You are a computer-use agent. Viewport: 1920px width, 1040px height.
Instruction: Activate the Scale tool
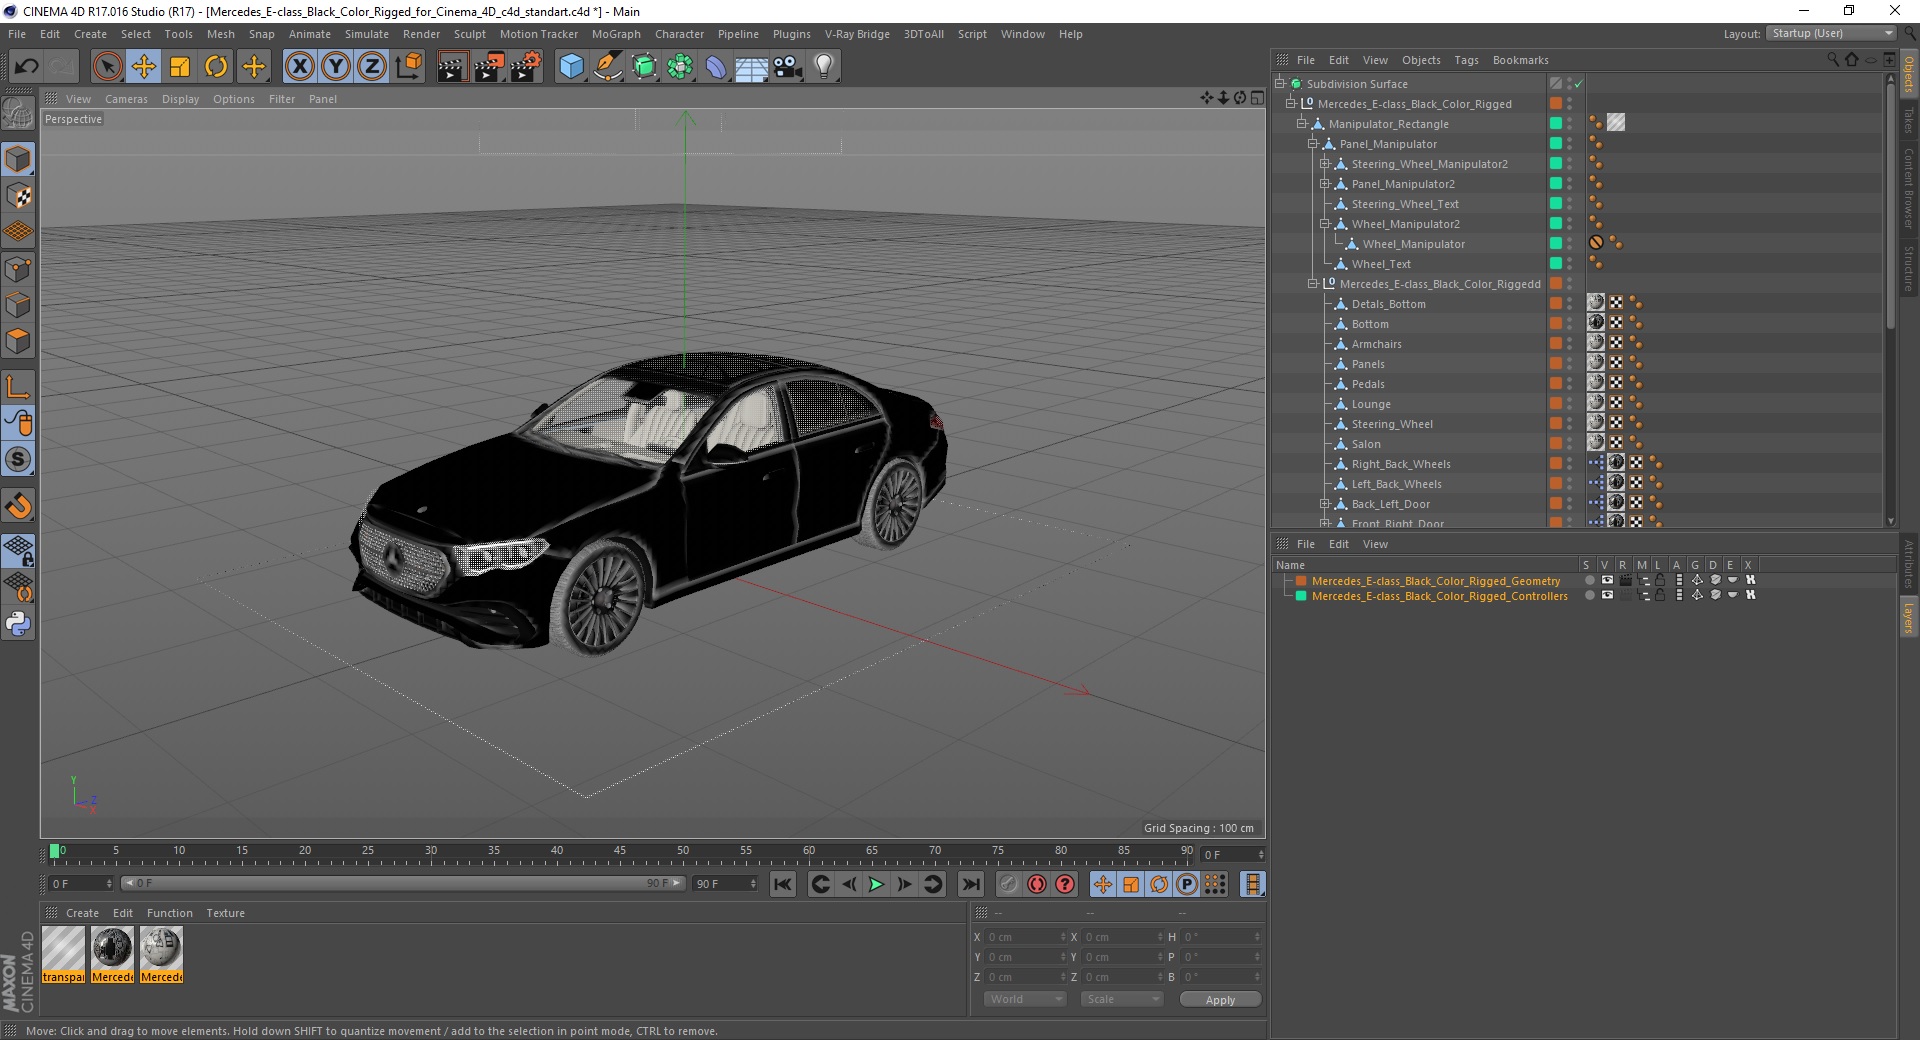(180, 67)
